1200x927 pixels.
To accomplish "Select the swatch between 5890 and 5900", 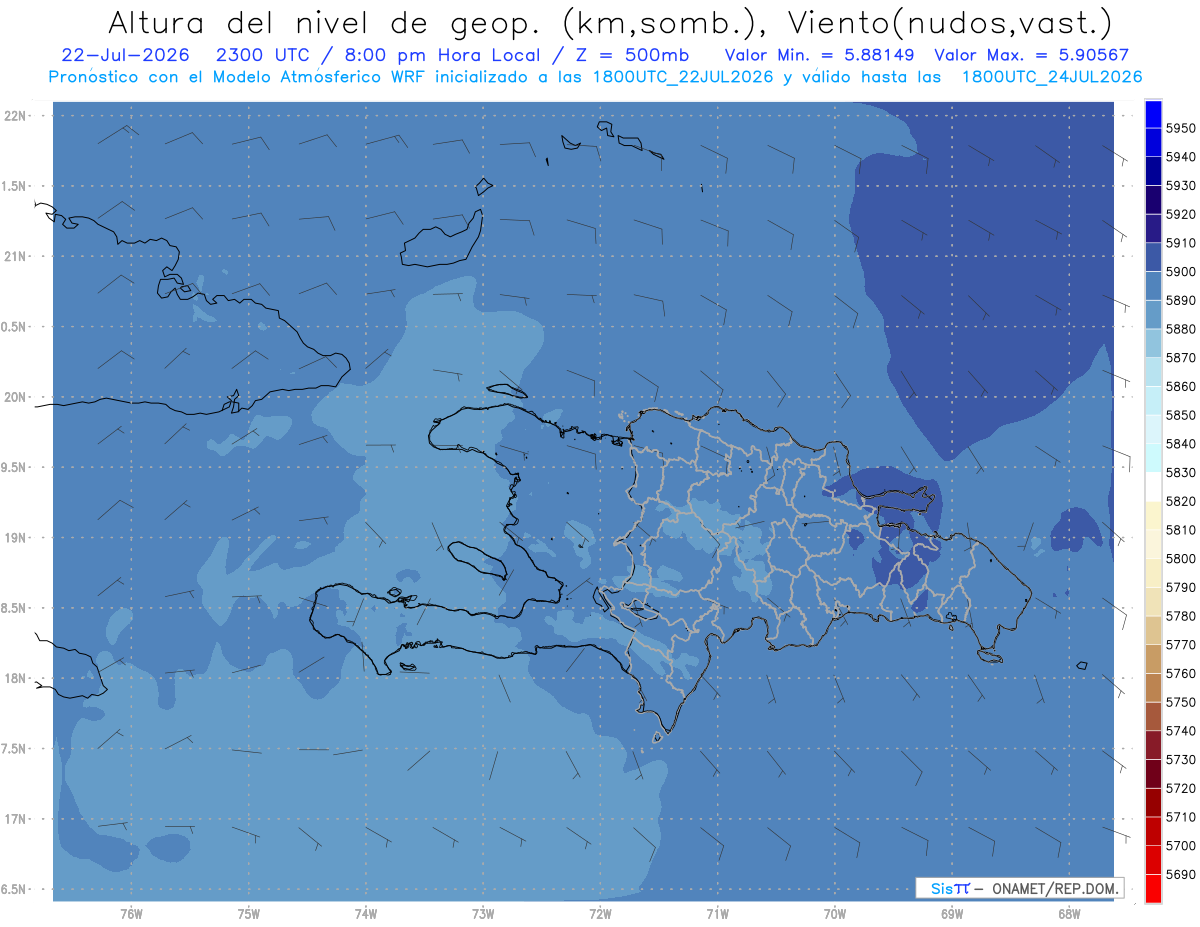I will click(1153, 286).
